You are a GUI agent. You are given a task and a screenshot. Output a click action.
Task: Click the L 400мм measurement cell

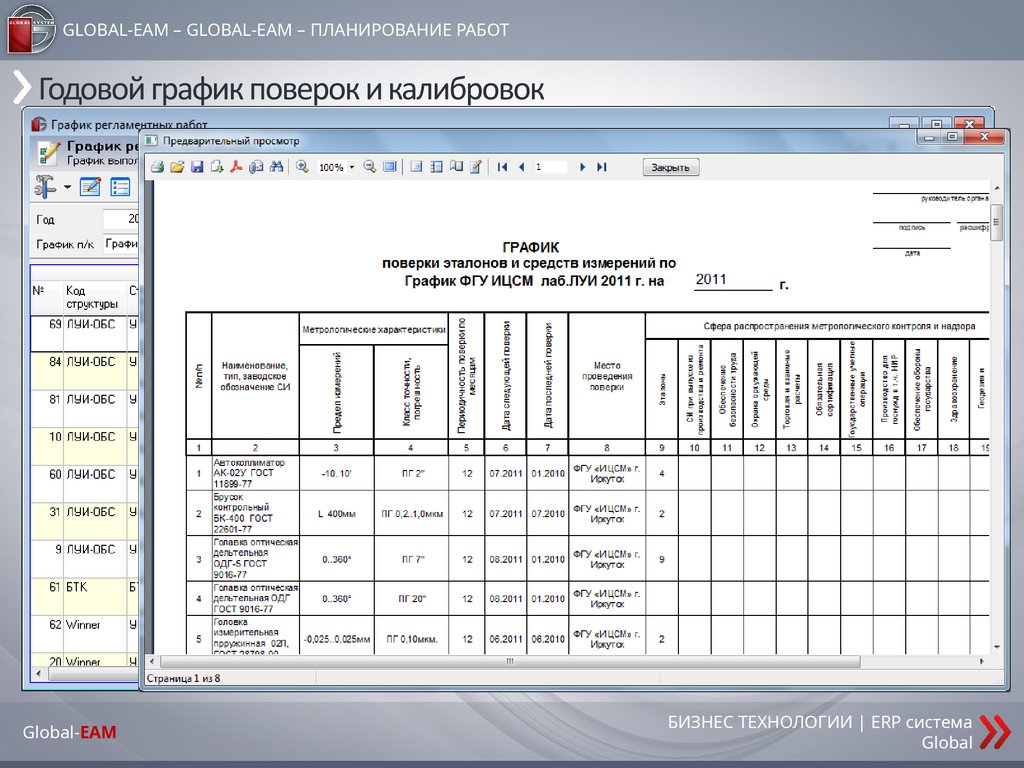(337, 514)
